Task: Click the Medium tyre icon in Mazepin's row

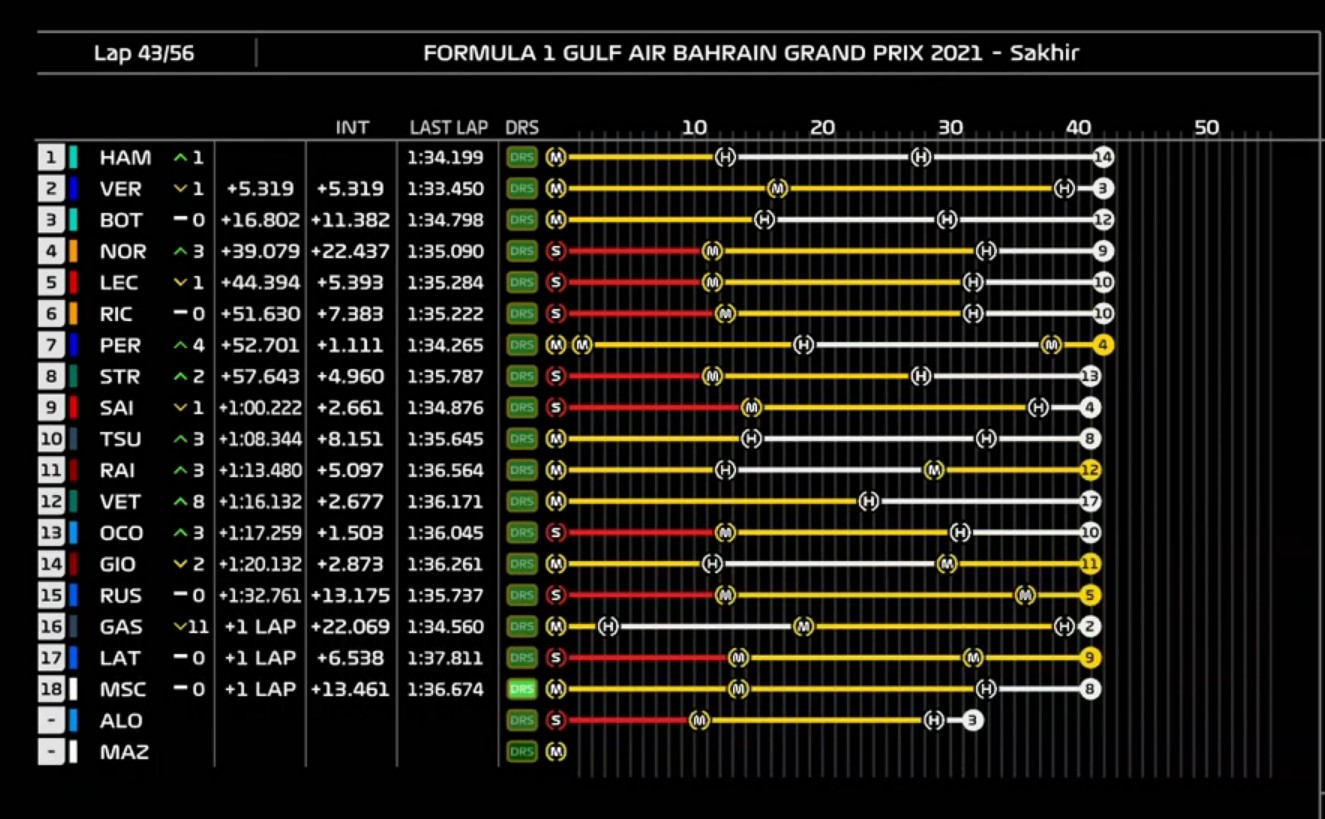Action: click(x=556, y=751)
